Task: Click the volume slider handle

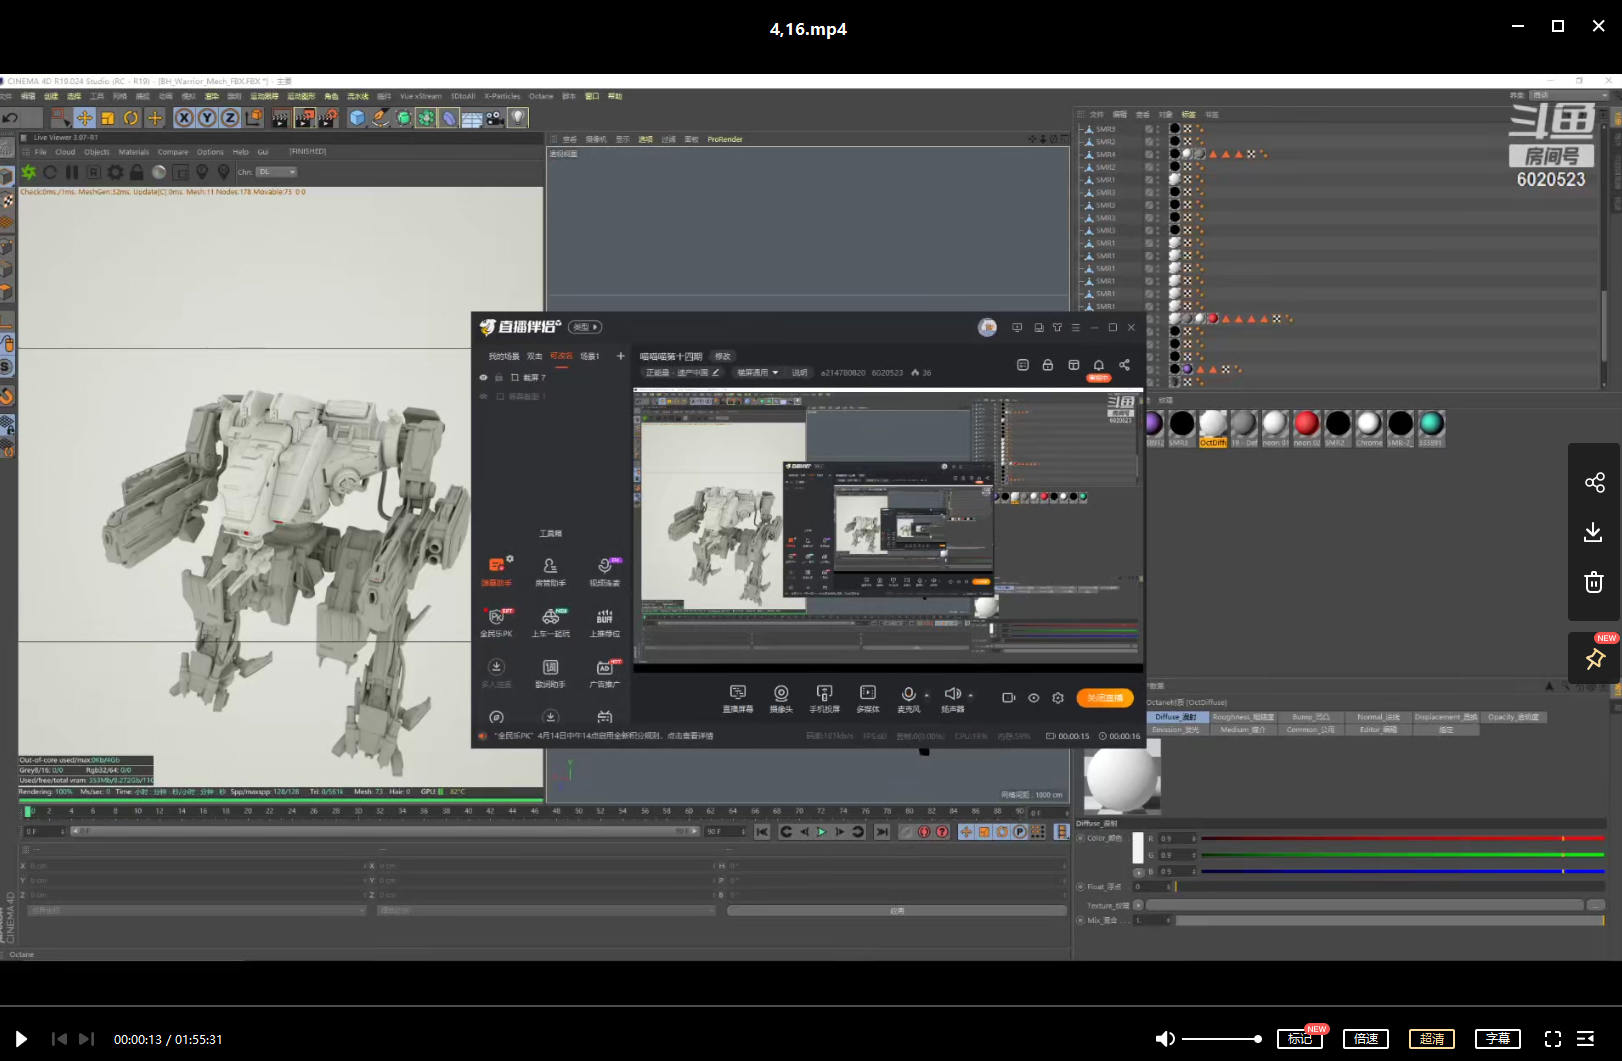Action: pyautogui.click(x=1257, y=1039)
